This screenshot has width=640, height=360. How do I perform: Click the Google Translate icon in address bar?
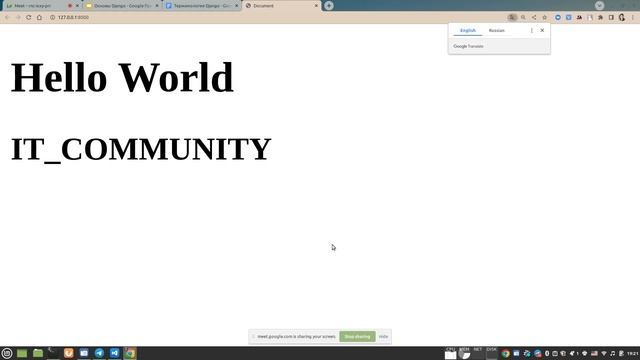512,18
